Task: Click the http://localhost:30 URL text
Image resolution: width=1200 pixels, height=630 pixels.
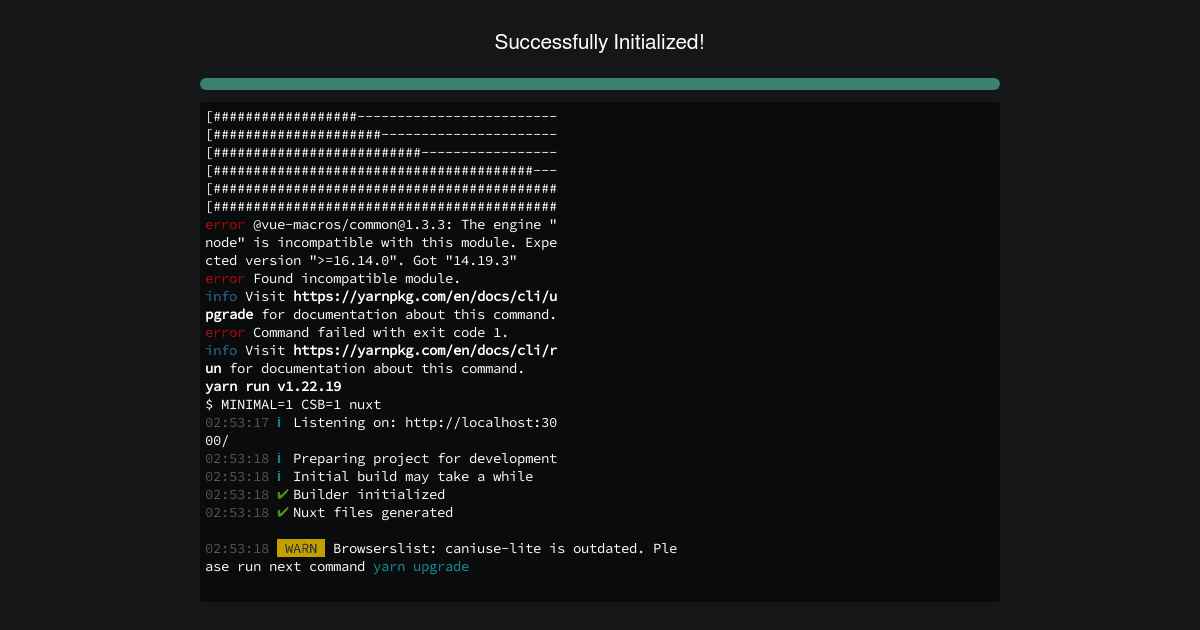Action: pyautogui.click(x=481, y=422)
